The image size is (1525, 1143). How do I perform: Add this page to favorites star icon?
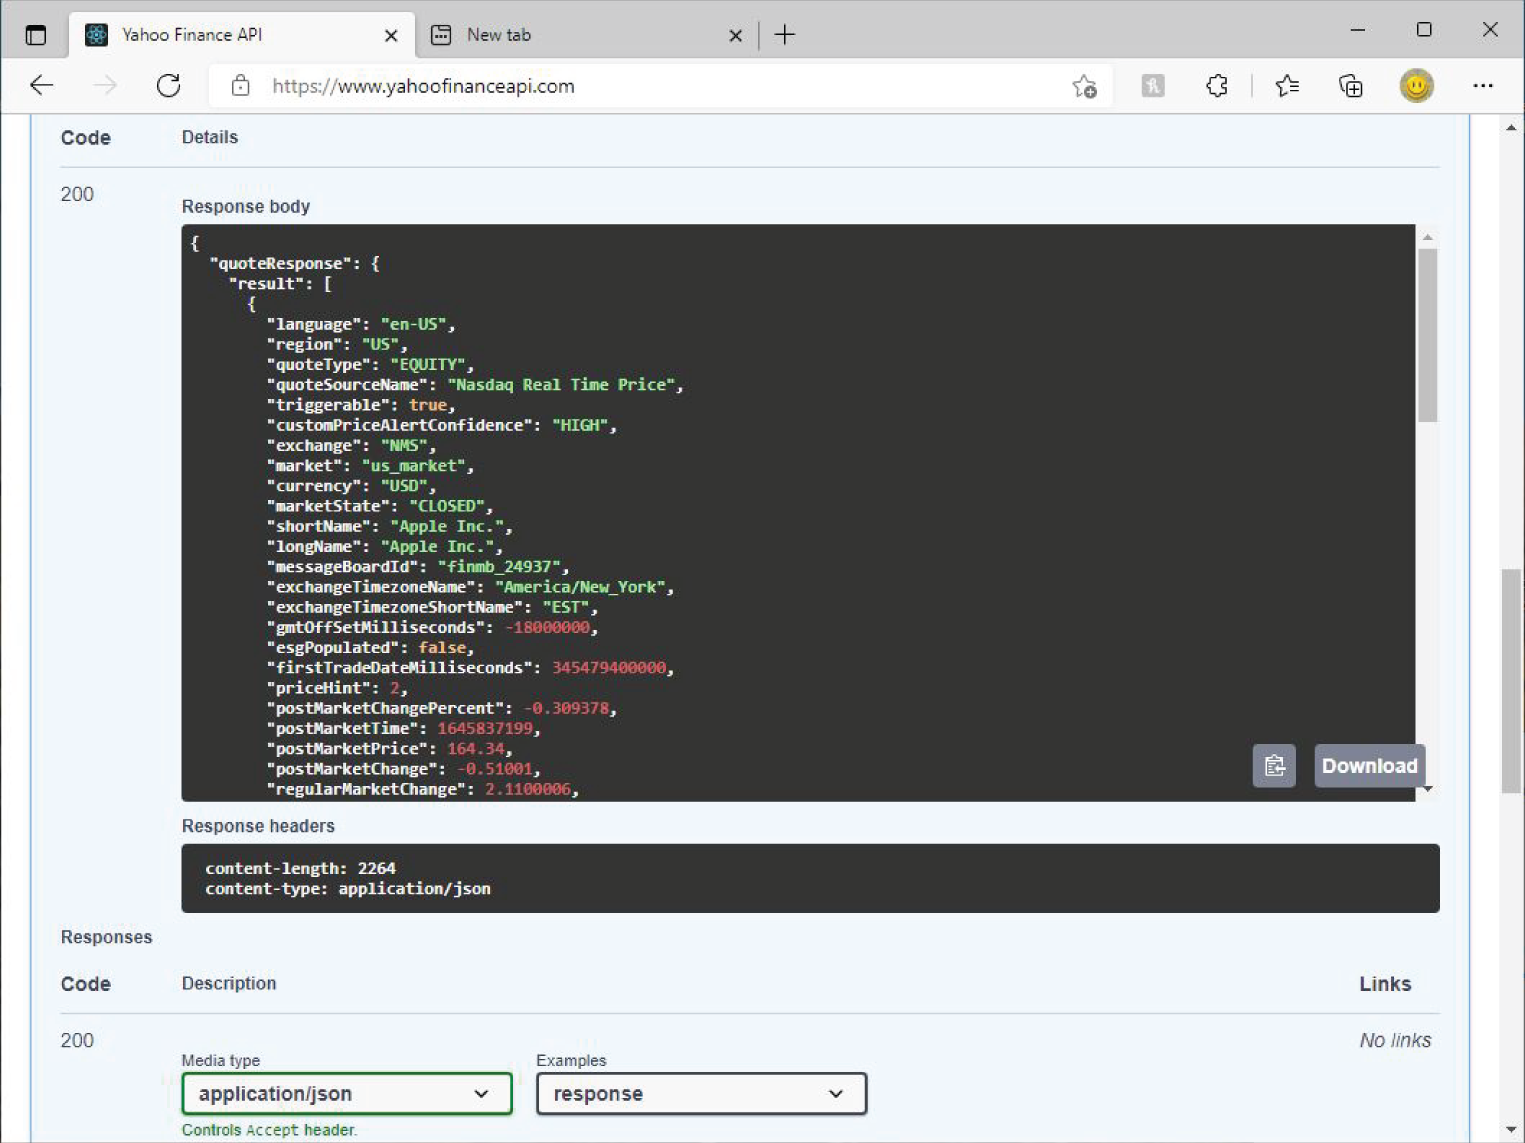[x=1084, y=87]
